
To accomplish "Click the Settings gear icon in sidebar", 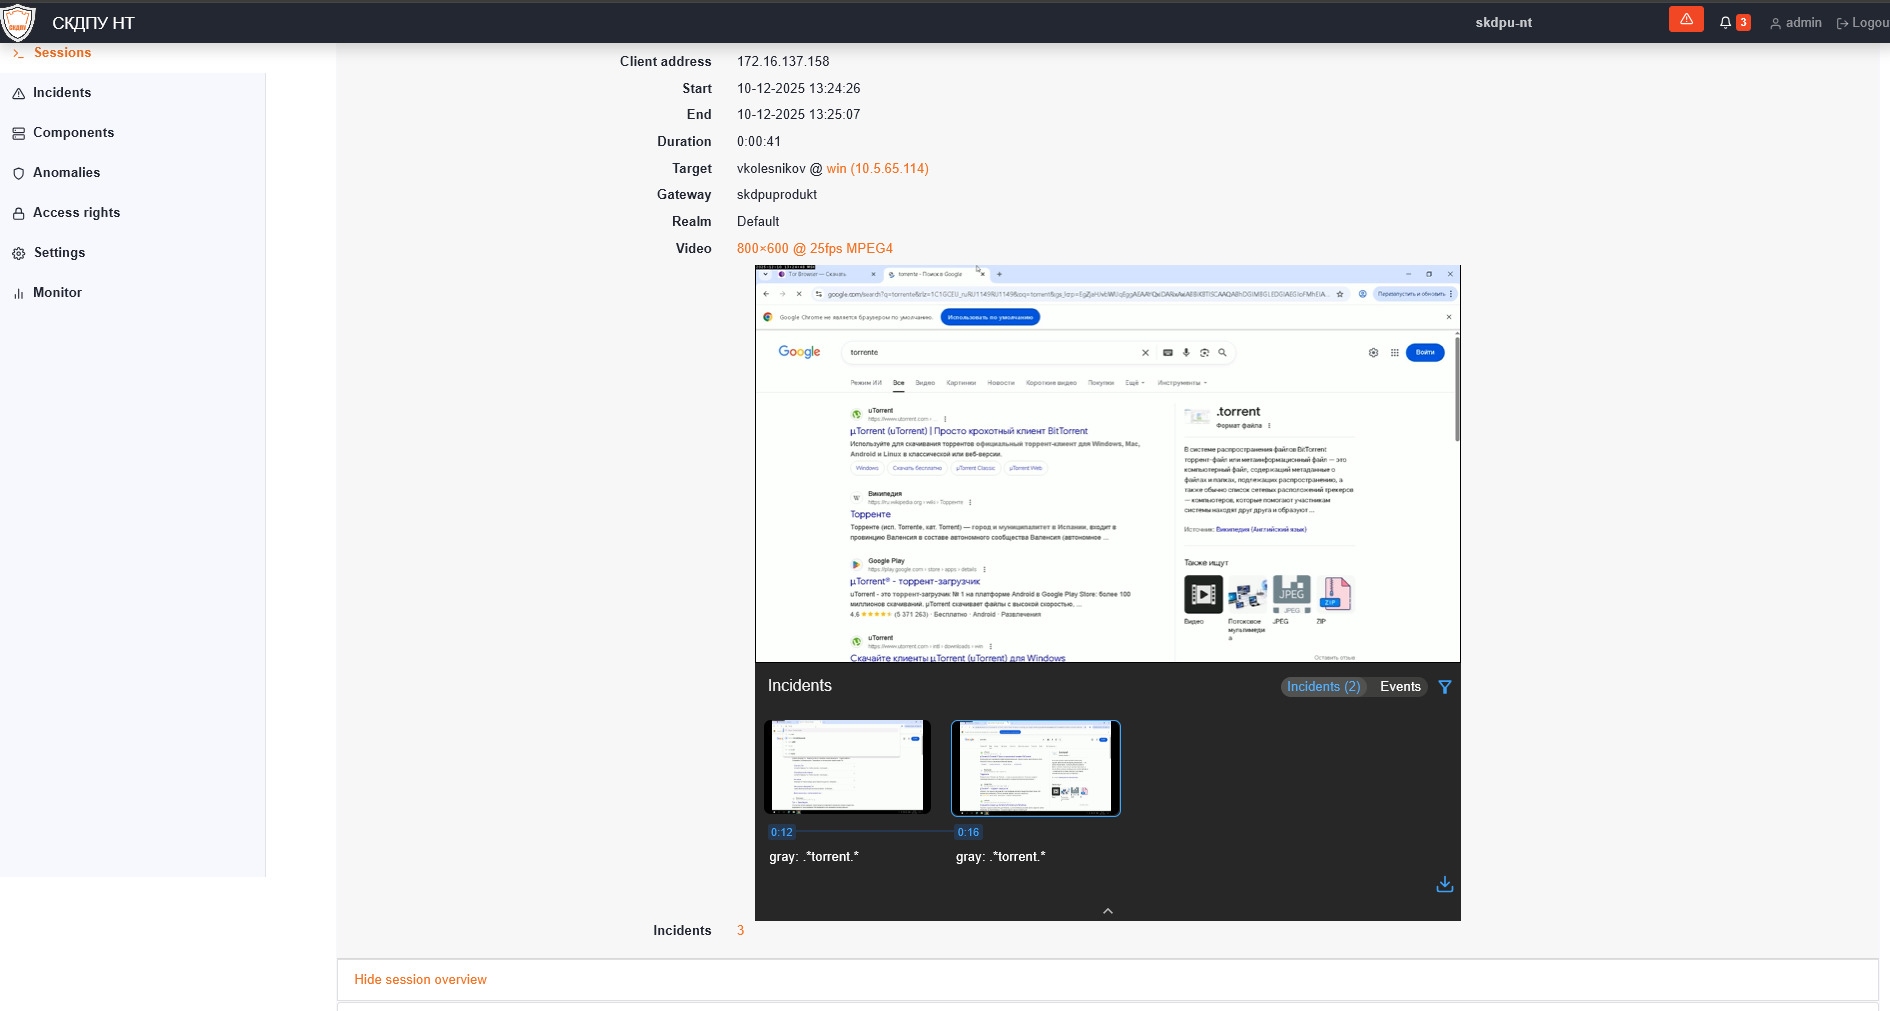I will pyautogui.click(x=18, y=253).
